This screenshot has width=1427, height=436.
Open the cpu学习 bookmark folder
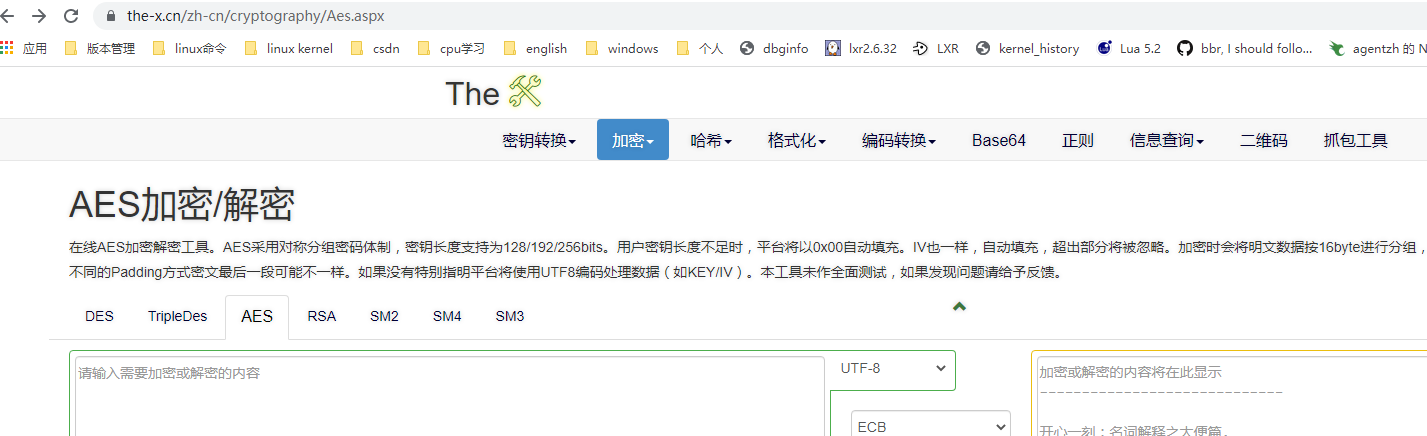click(450, 48)
